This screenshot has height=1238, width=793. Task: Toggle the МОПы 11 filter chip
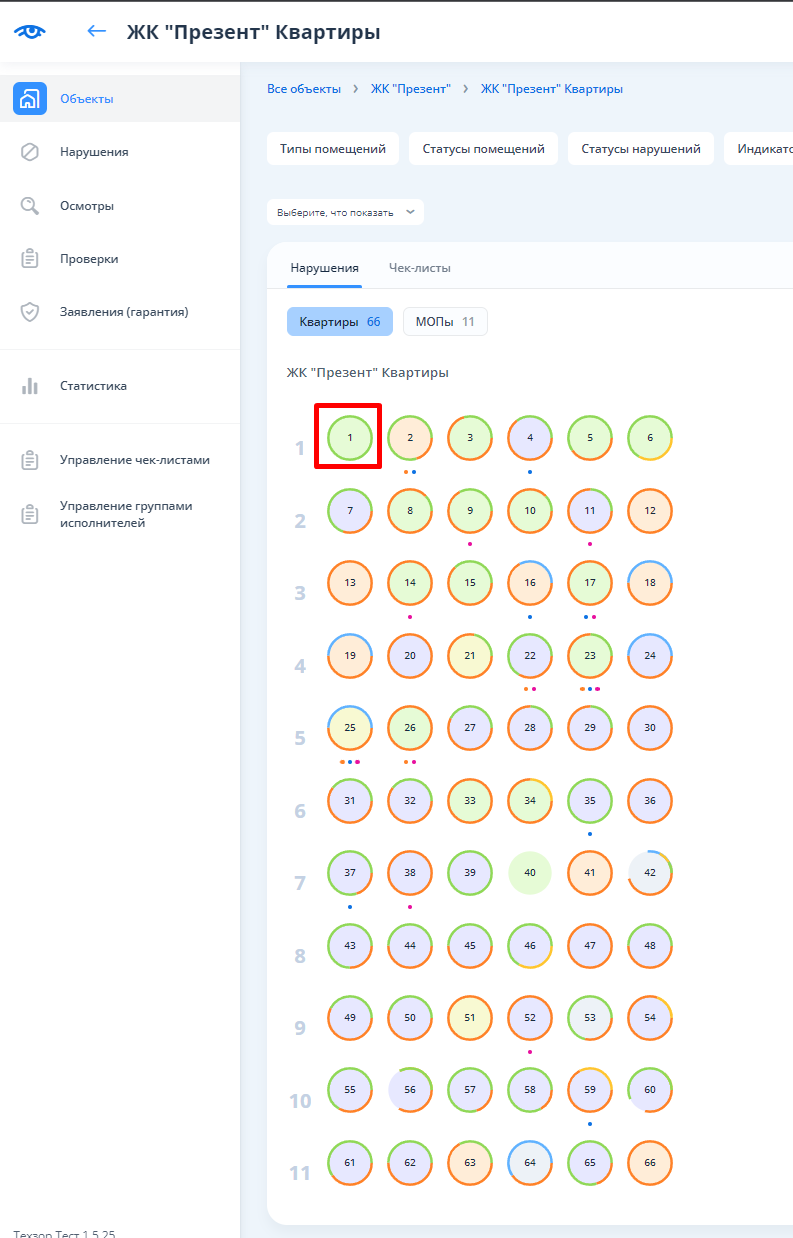pos(445,322)
